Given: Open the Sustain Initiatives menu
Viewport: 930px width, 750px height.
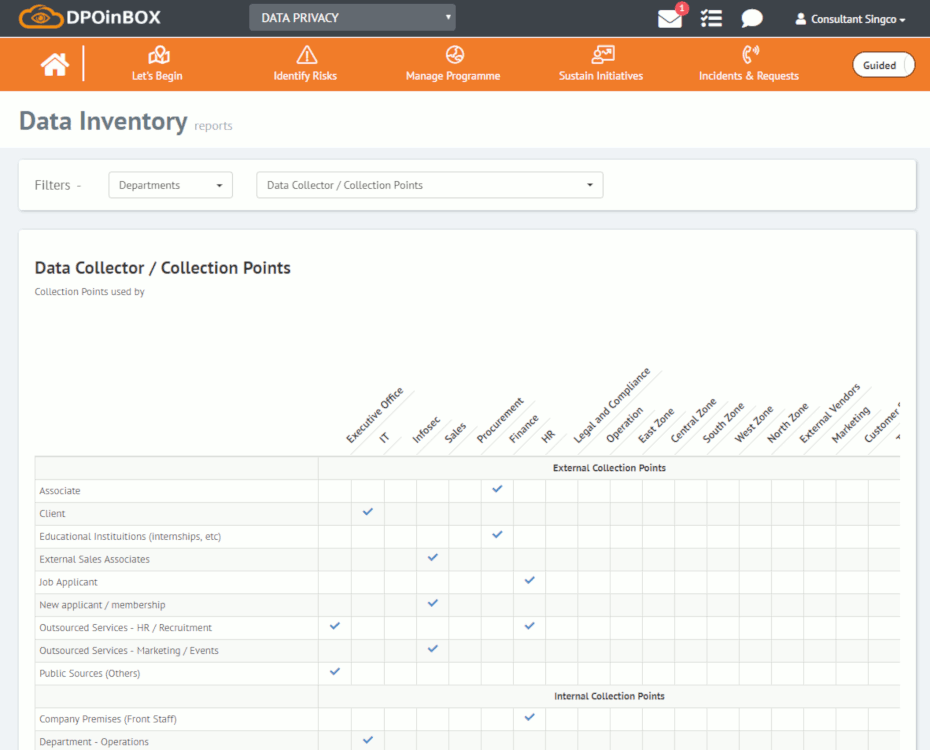Looking at the screenshot, I should click(601, 64).
